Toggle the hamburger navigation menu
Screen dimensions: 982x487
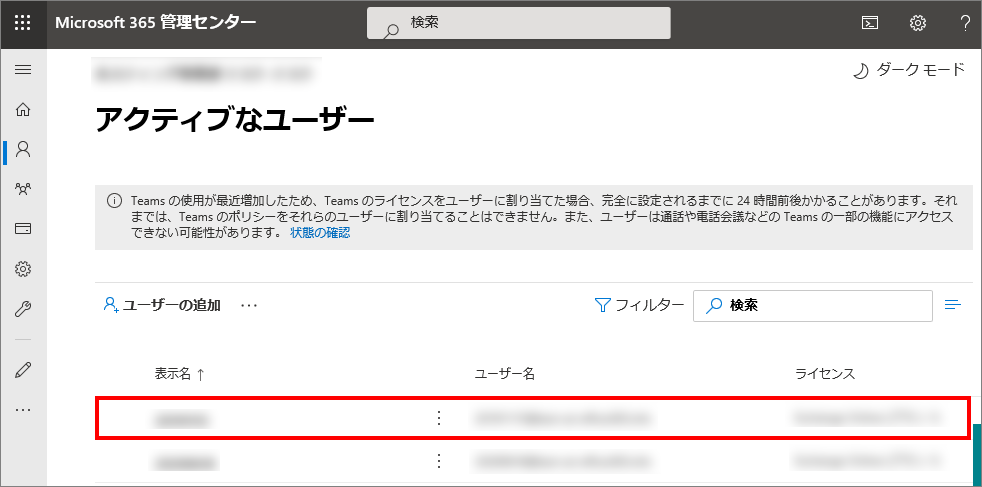23,69
